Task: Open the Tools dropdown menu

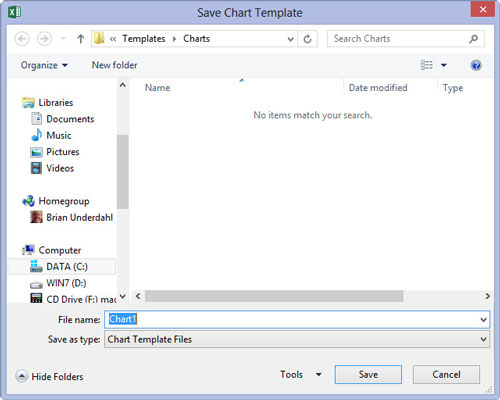Action: (300, 375)
